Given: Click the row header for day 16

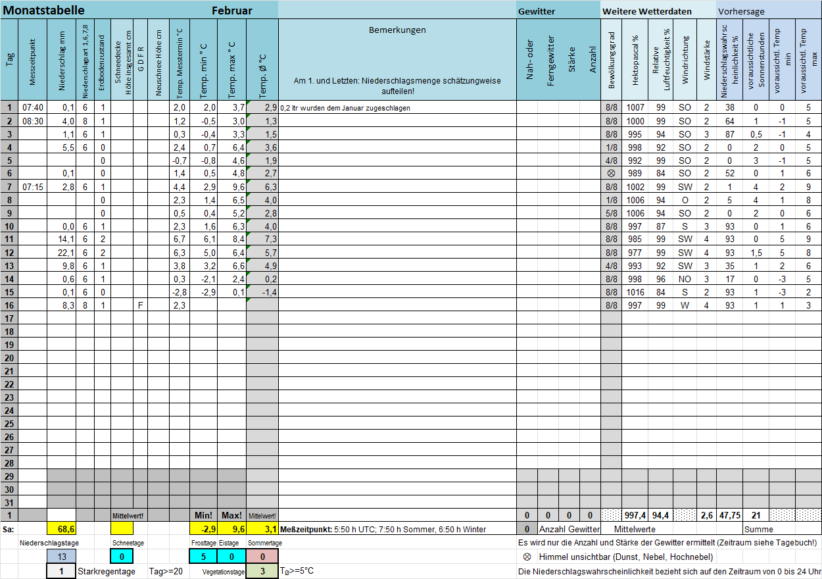Looking at the screenshot, I should 9,305.
